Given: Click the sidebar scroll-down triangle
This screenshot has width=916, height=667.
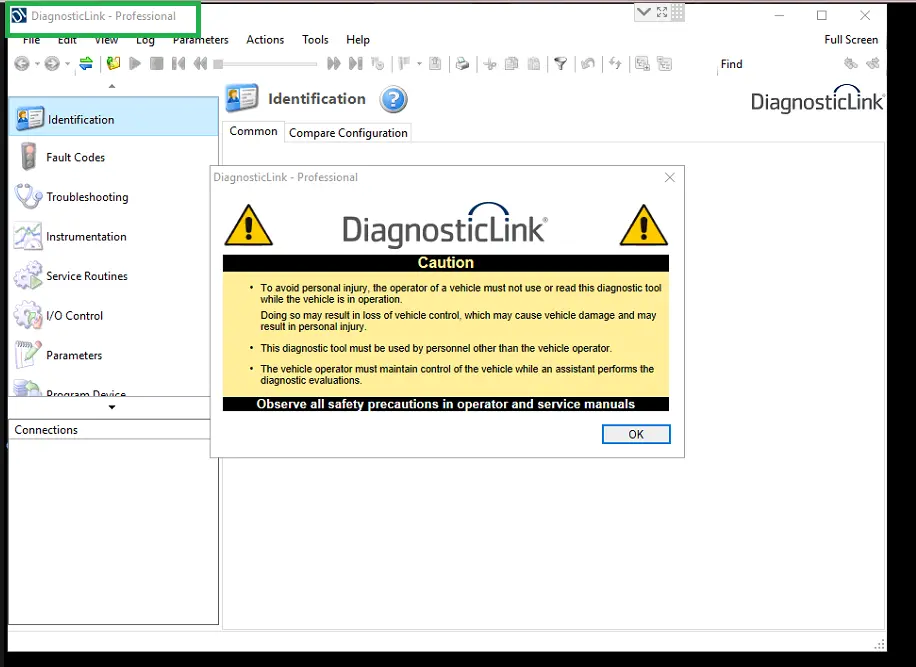Looking at the screenshot, I should pos(112,407).
